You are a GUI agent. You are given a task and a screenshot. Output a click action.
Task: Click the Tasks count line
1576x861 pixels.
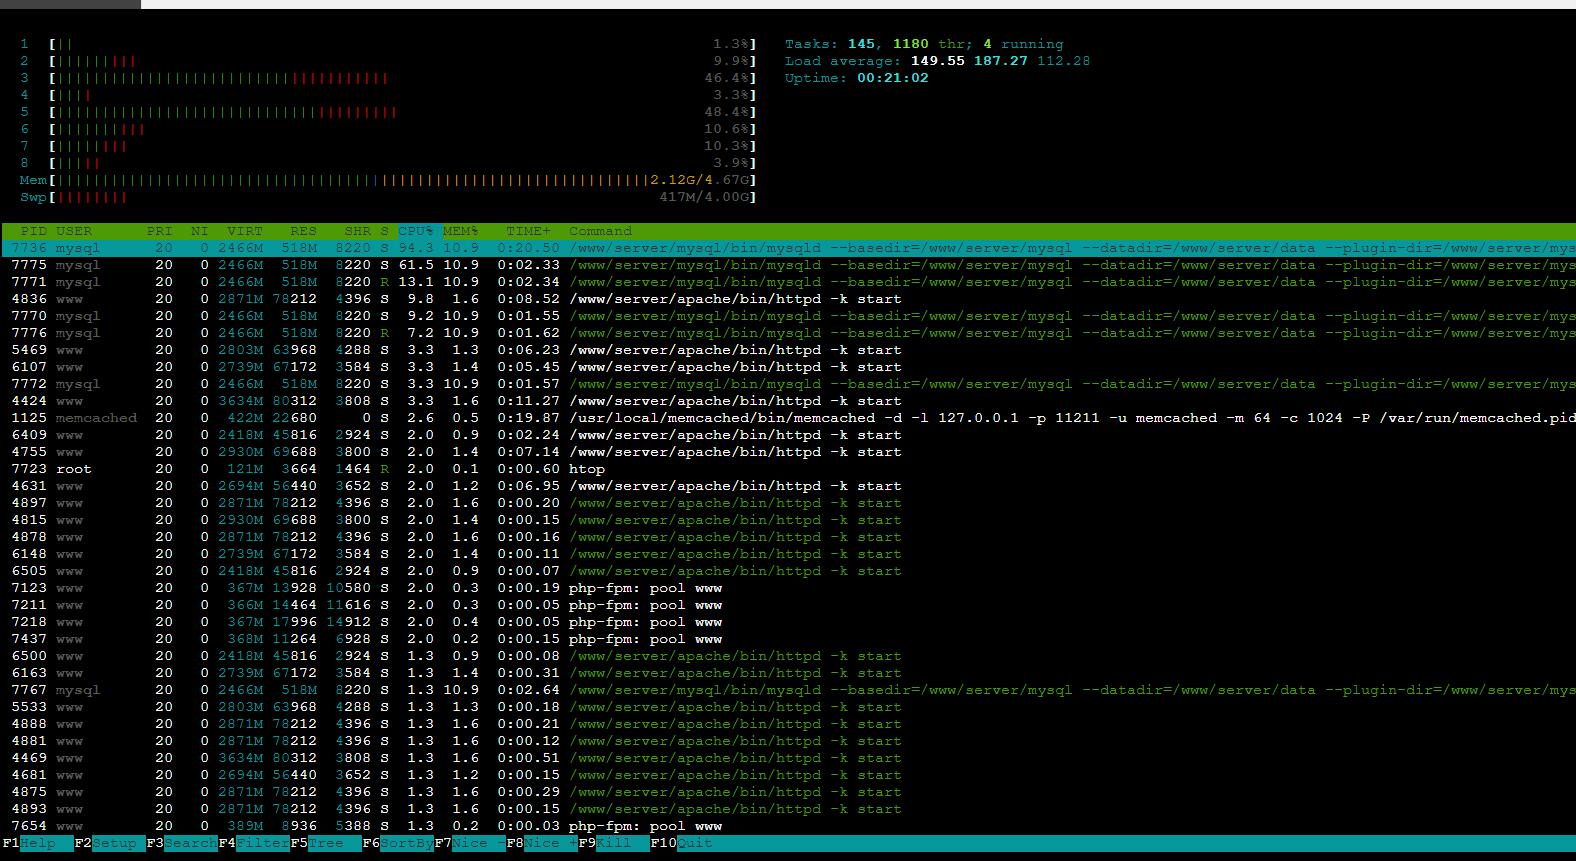point(924,44)
